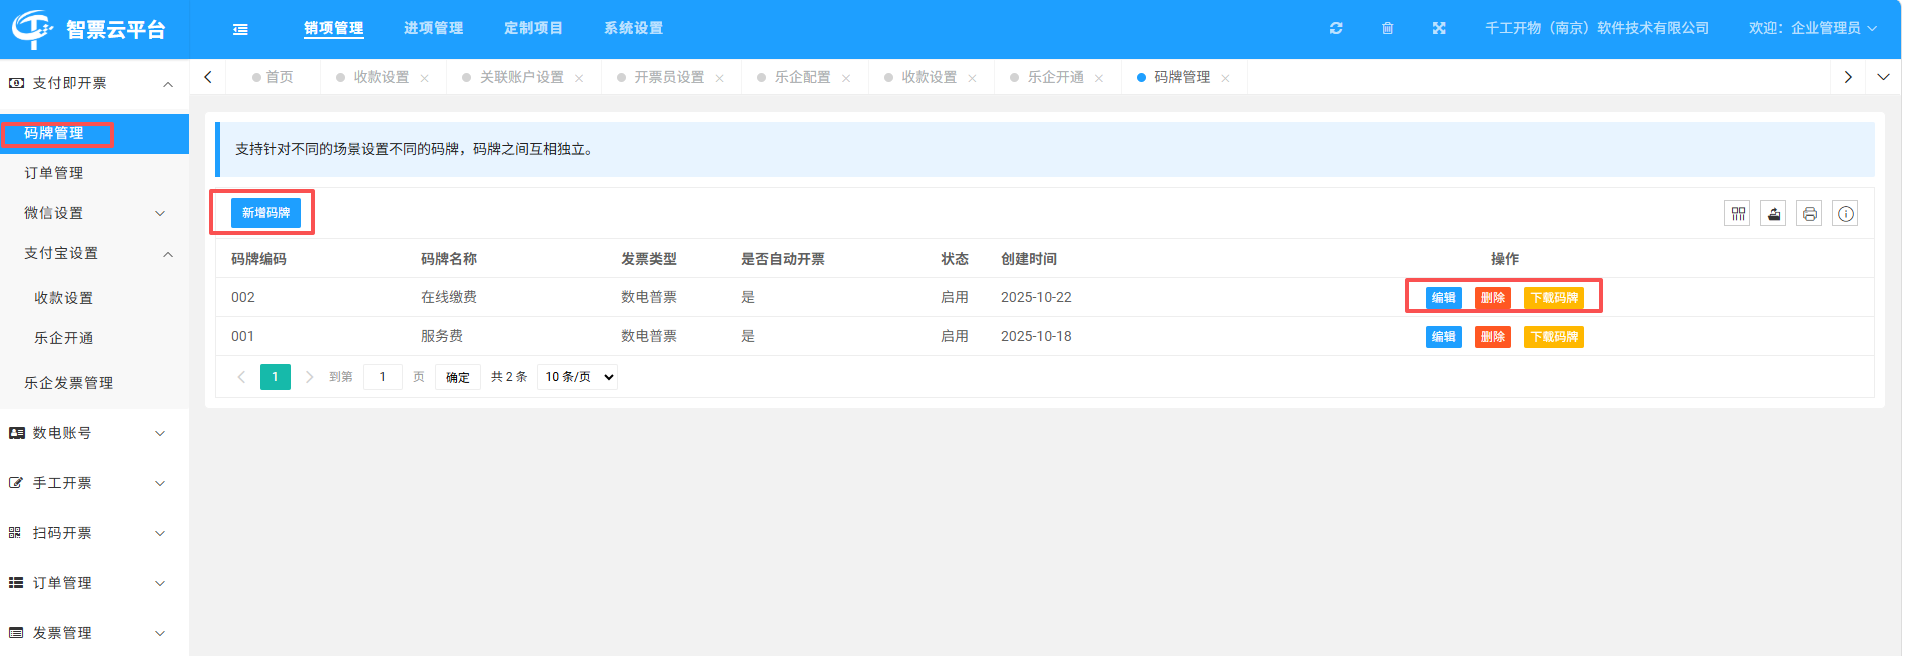Close the 码牌管理 tab
Image resolution: width=1905 pixels, height=656 pixels.
[1225, 78]
